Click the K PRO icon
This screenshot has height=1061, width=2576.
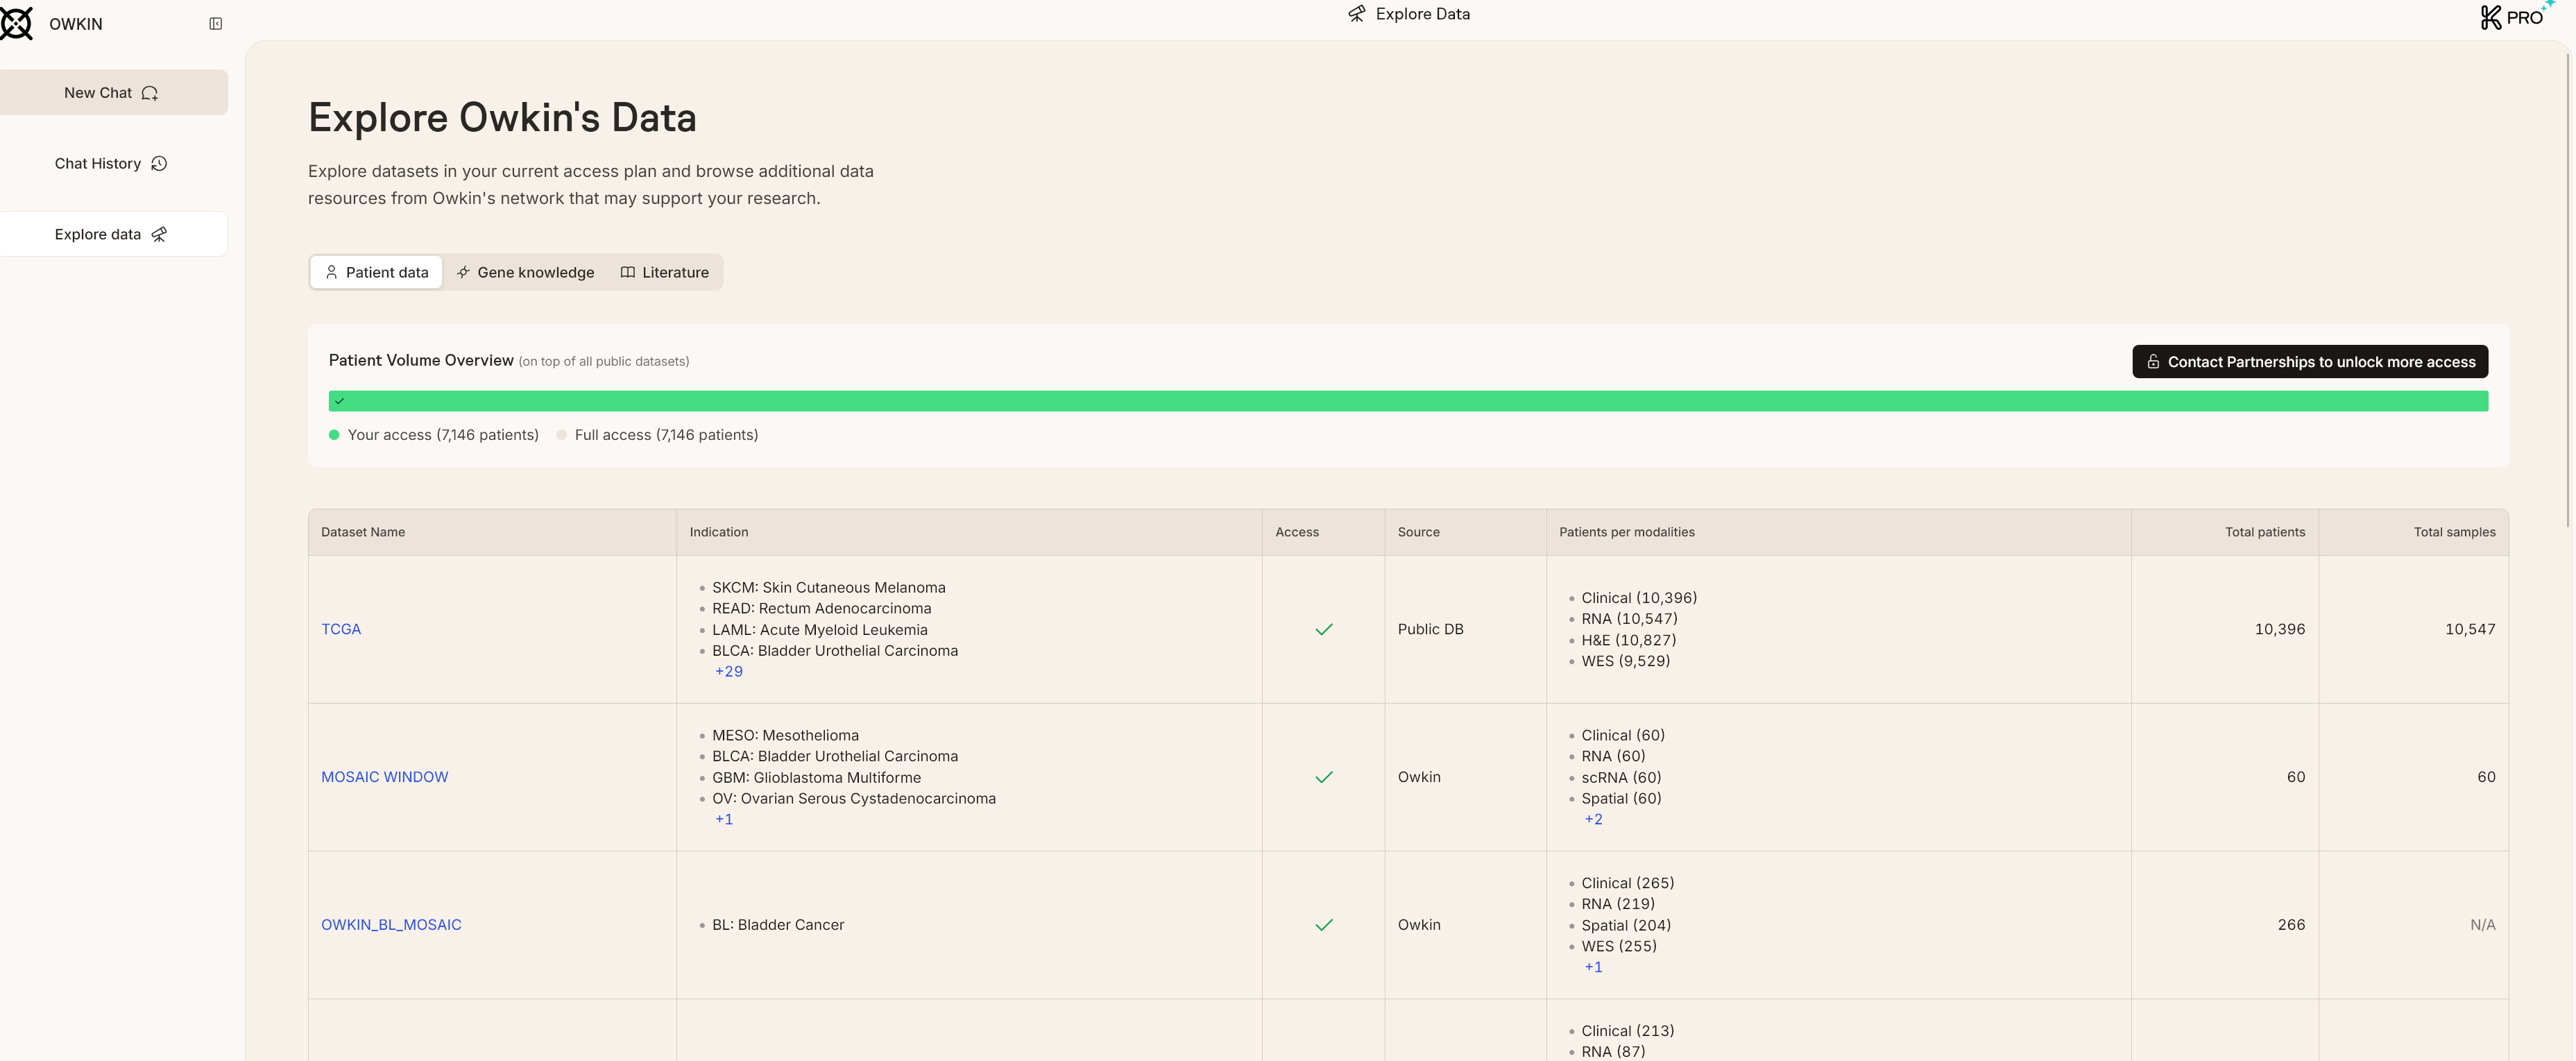(x=2513, y=17)
